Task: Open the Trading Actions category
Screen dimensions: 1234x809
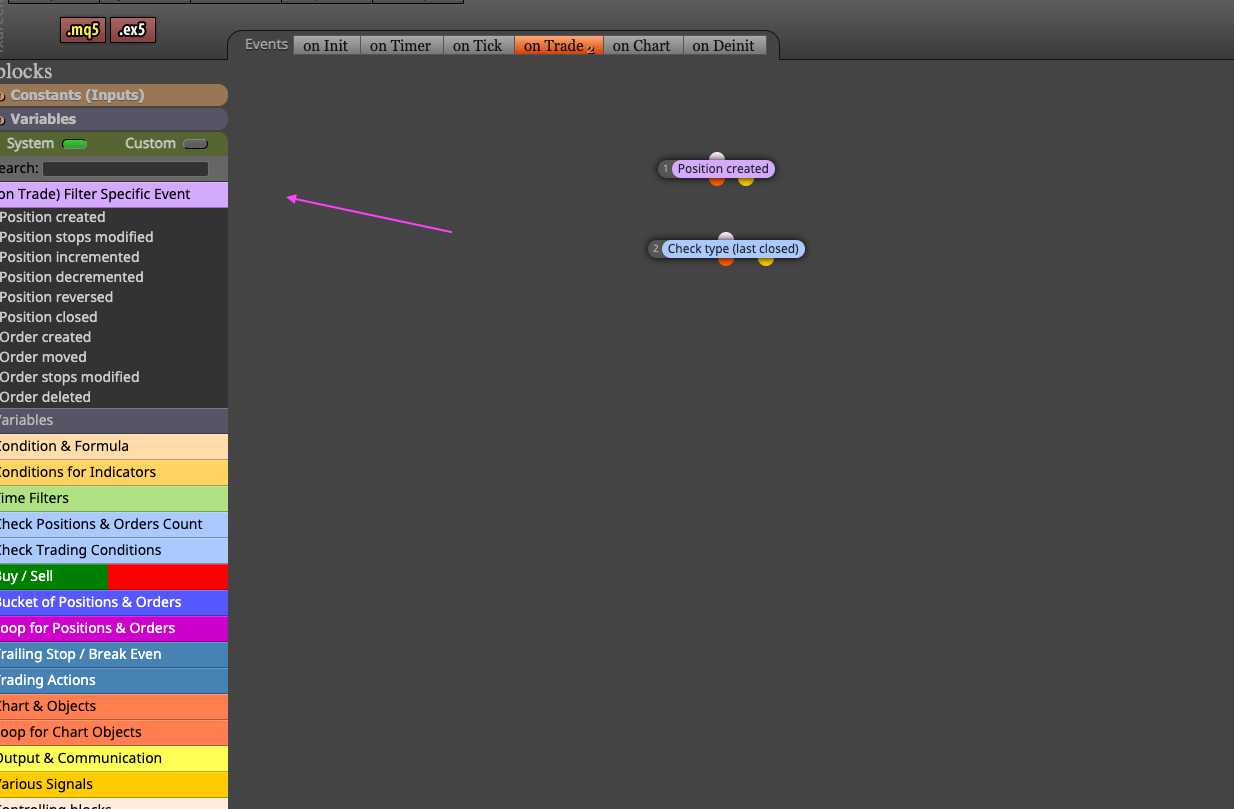Action: tap(114, 680)
